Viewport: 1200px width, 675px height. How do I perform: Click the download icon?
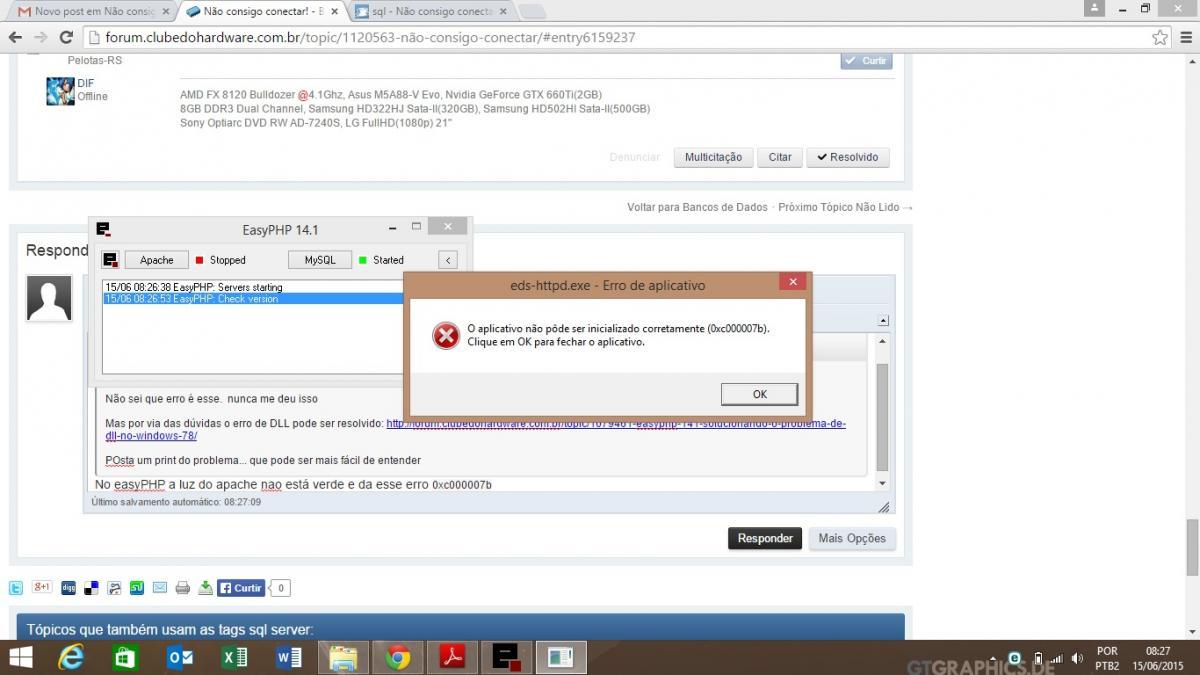point(205,588)
